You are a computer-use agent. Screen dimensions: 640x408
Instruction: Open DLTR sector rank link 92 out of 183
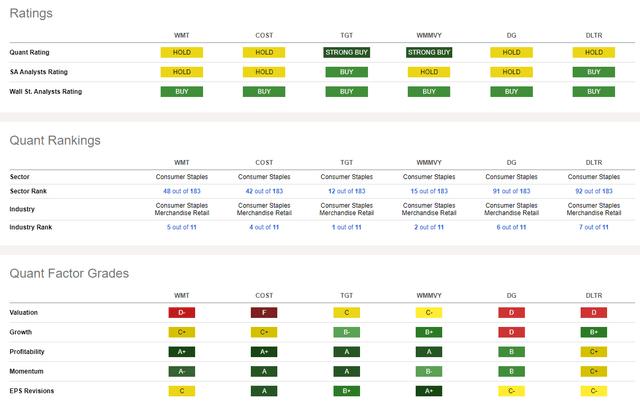click(x=594, y=191)
